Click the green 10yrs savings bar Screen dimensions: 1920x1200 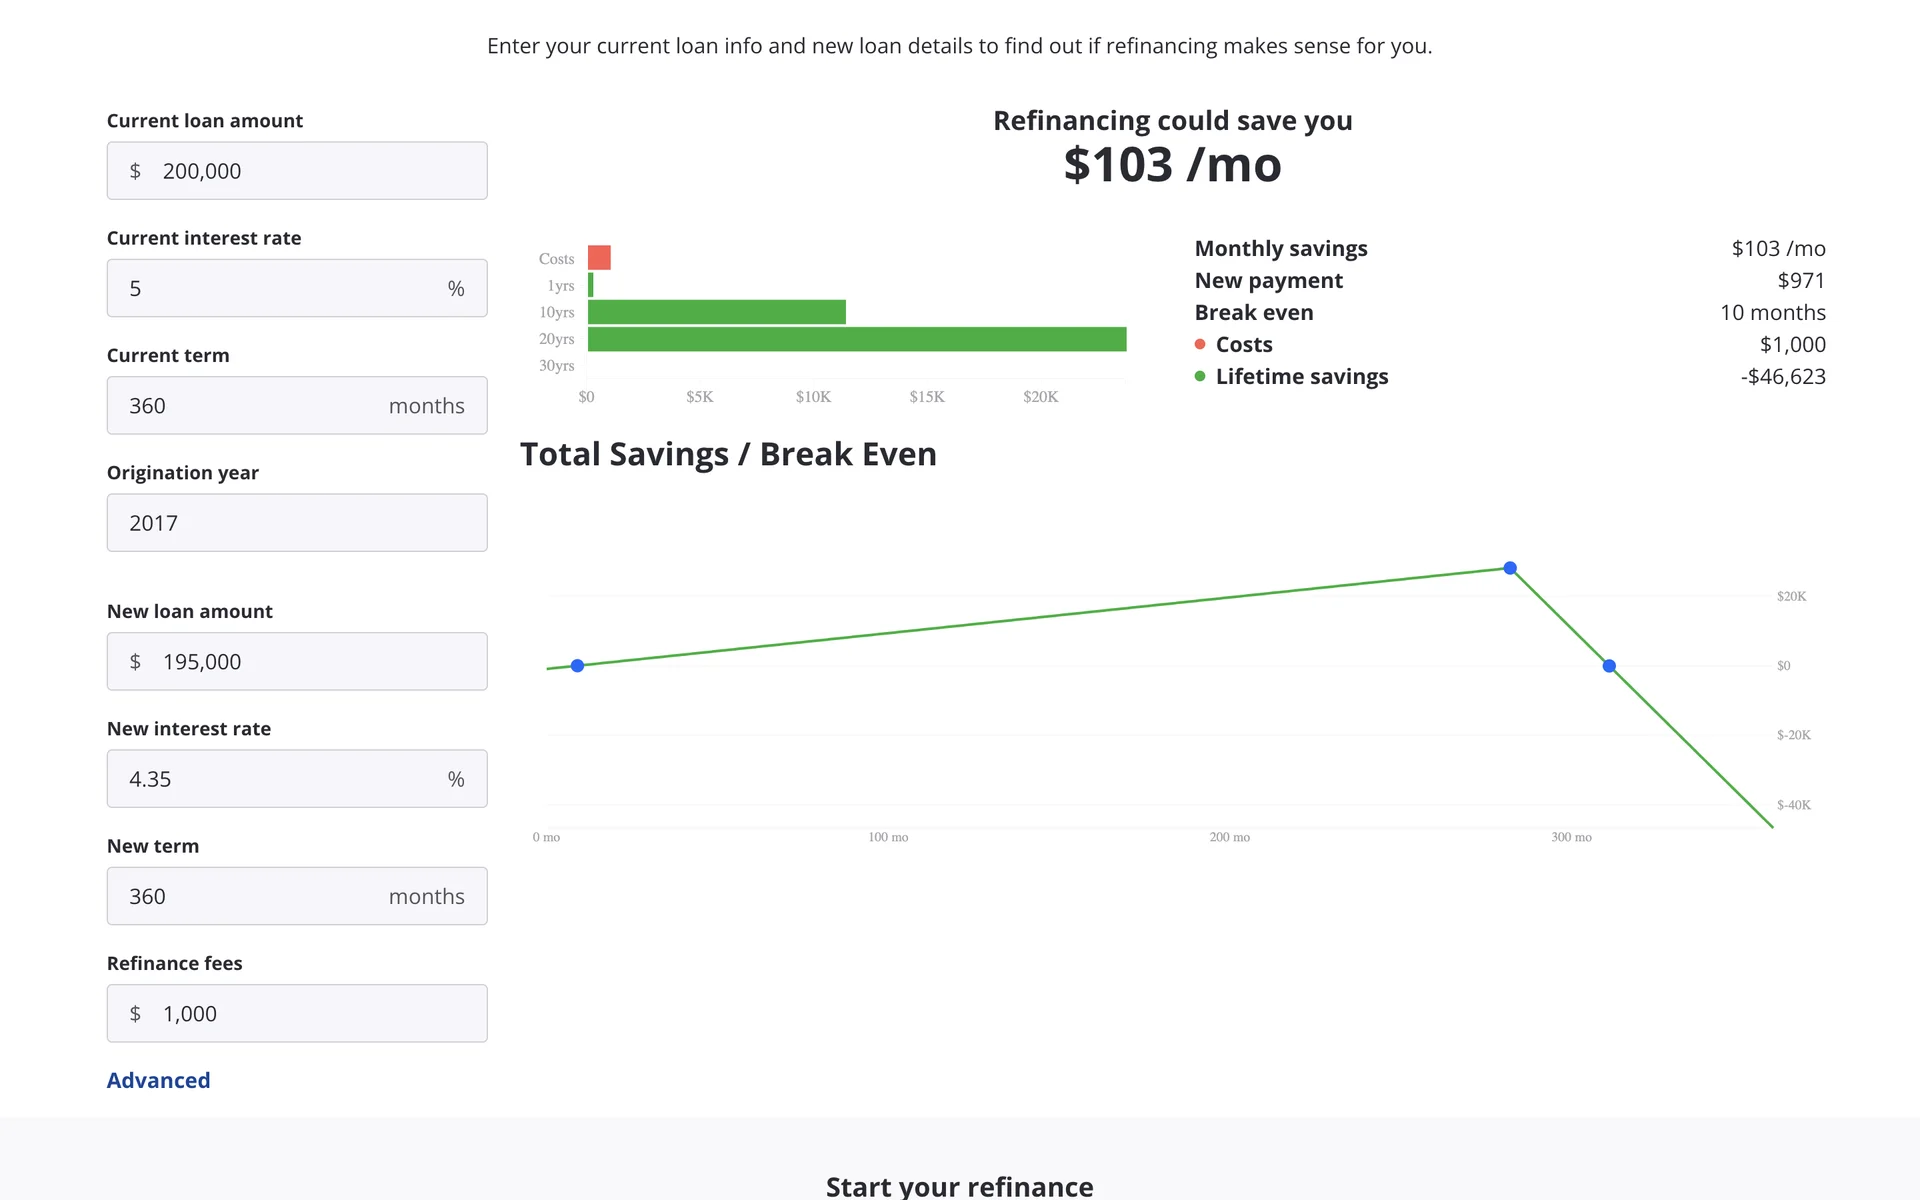(x=716, y=312)
